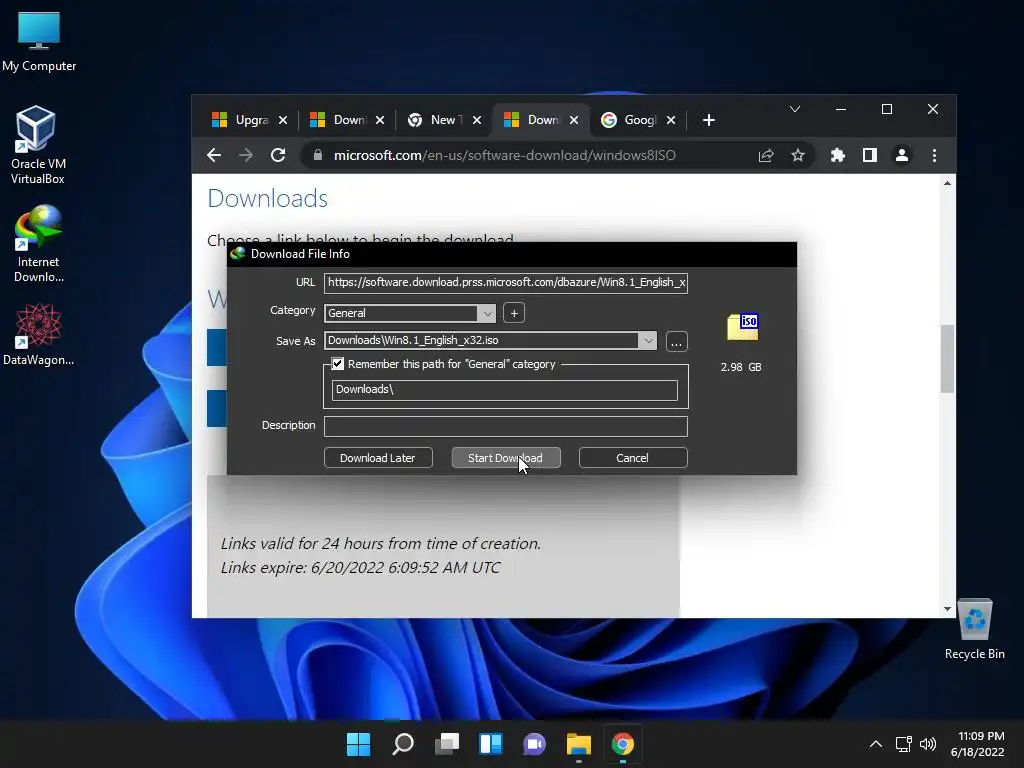
Task: Click scrollbar up arrow in Chrome
Action: (x=947, y=184)
